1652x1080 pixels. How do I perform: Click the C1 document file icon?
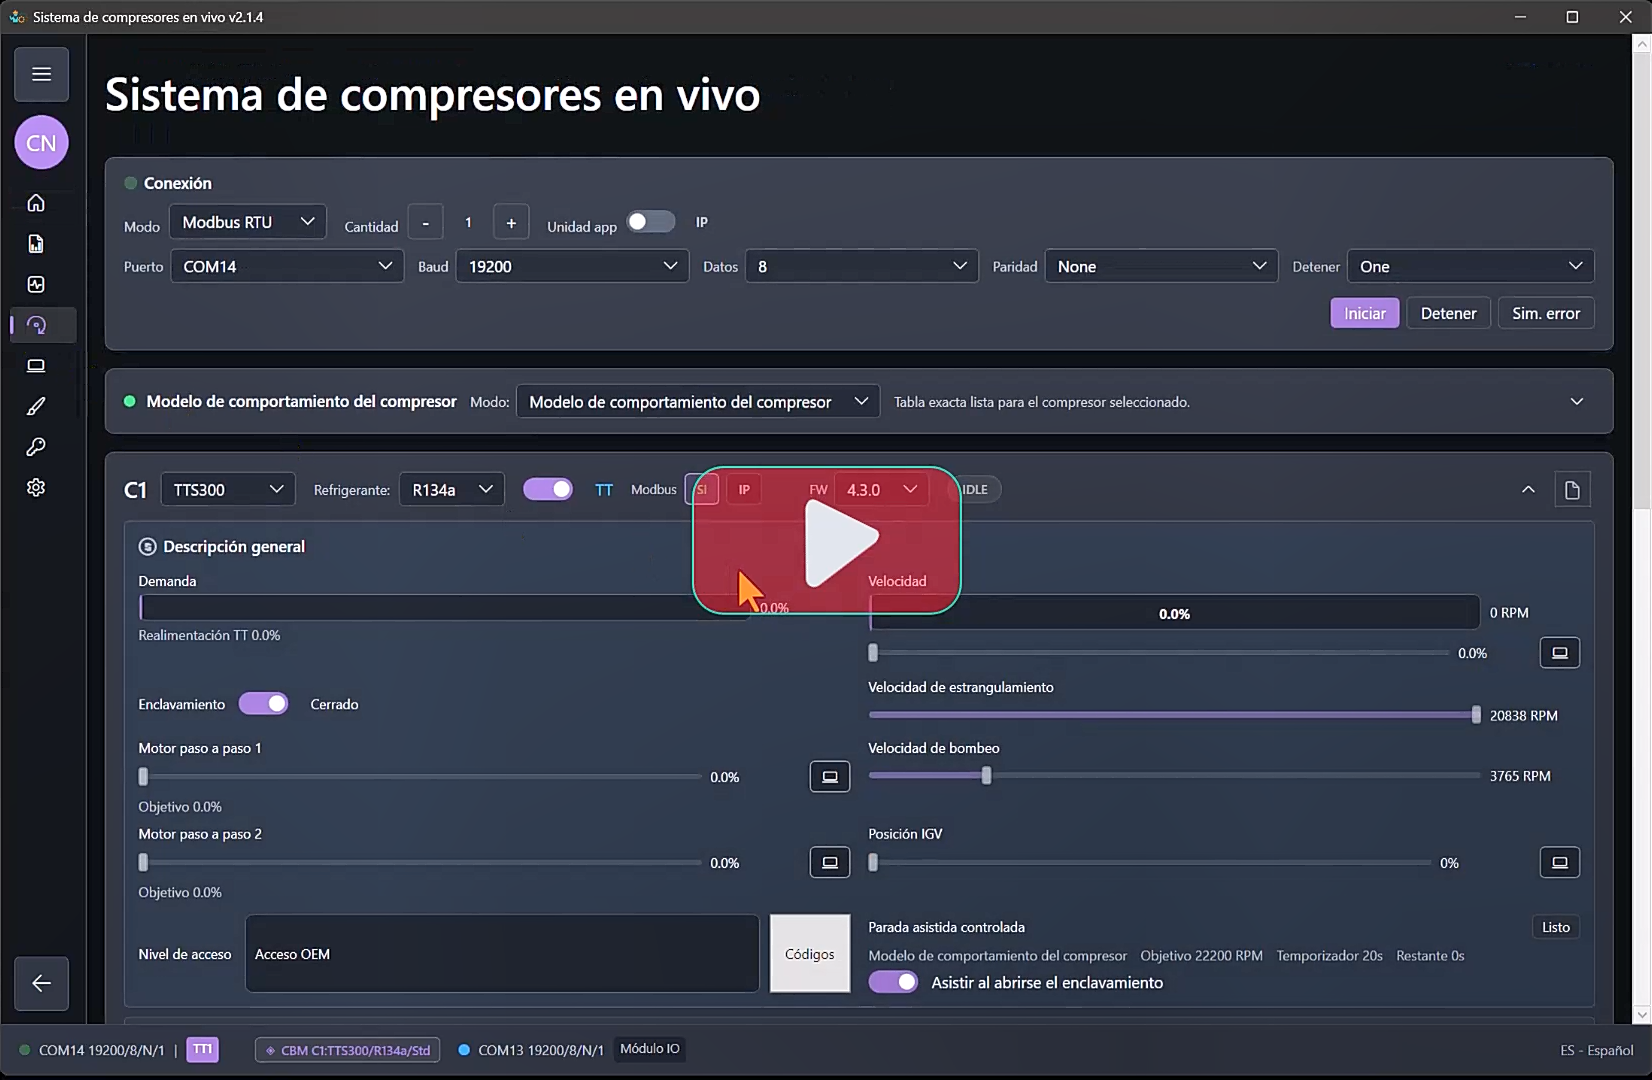(1572, 490)
